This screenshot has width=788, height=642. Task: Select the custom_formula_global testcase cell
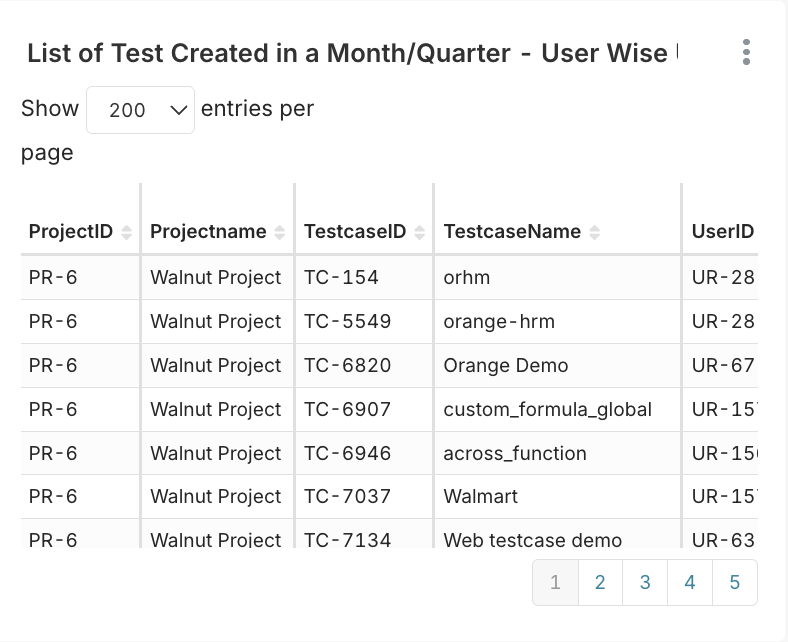pyautogui.click(x=548, y=409)
